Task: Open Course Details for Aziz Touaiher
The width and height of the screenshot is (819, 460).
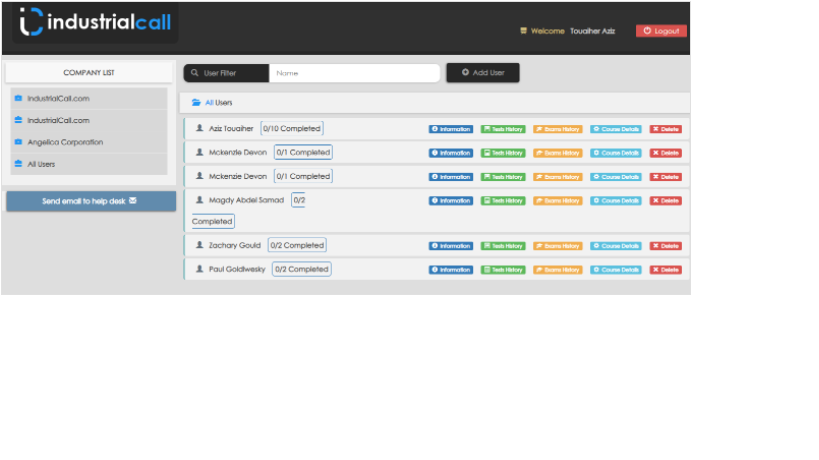Action: (x=616, y=129)
